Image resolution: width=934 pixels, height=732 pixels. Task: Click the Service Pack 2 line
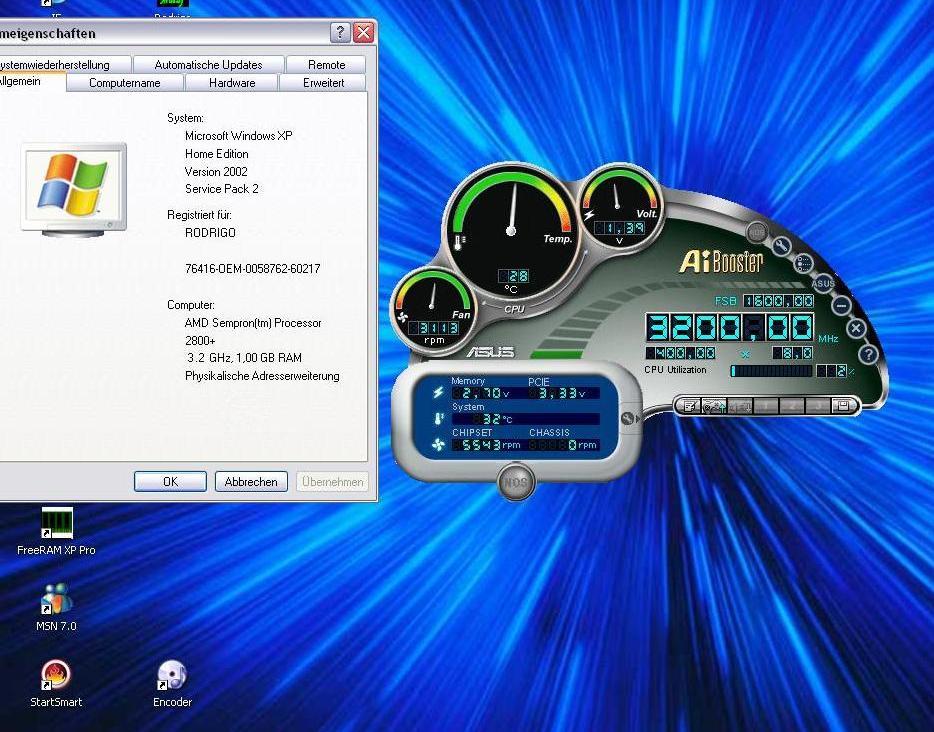[222, 189]
